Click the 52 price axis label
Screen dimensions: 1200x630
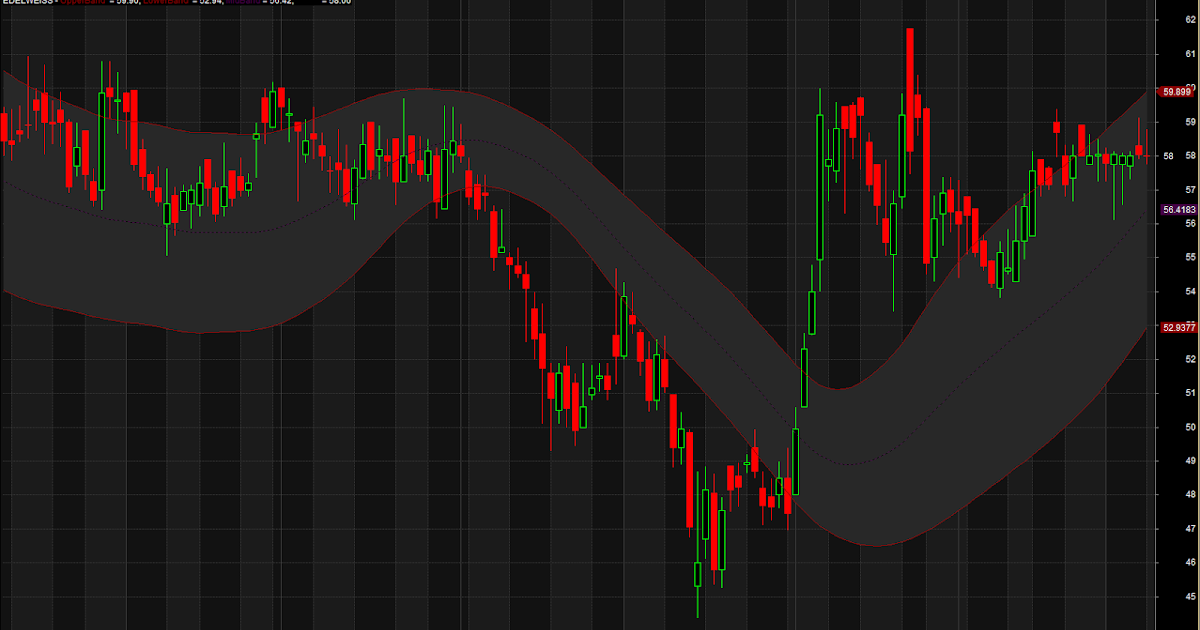tap(1191, 359)
